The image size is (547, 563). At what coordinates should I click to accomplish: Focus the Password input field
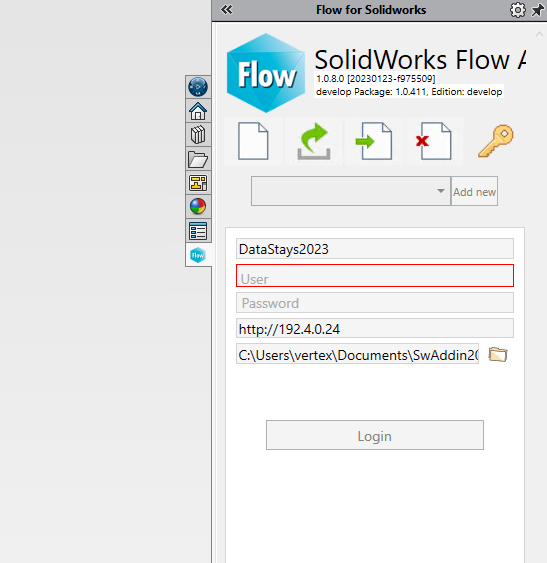click(x=375, y=303)
